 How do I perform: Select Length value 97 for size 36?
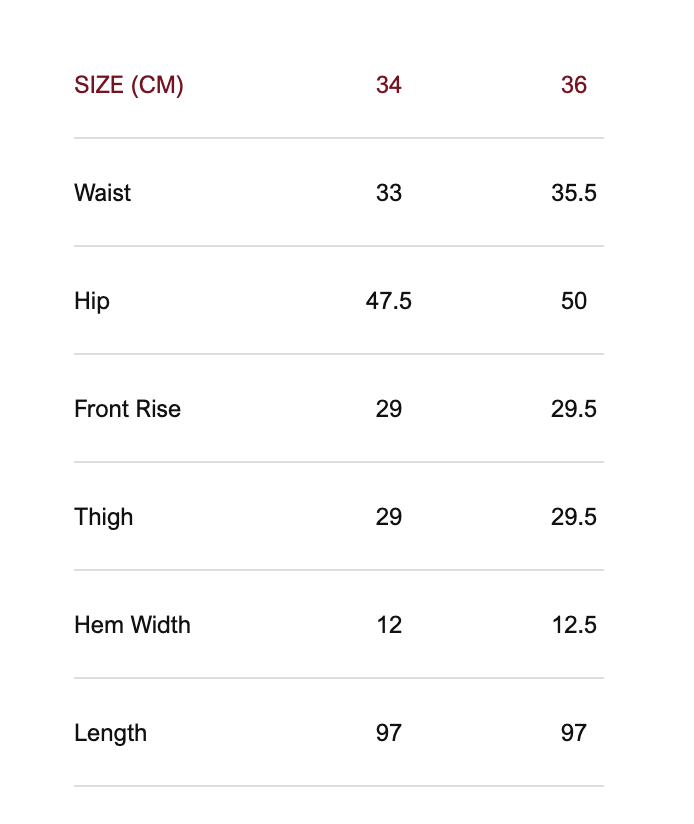574,733
